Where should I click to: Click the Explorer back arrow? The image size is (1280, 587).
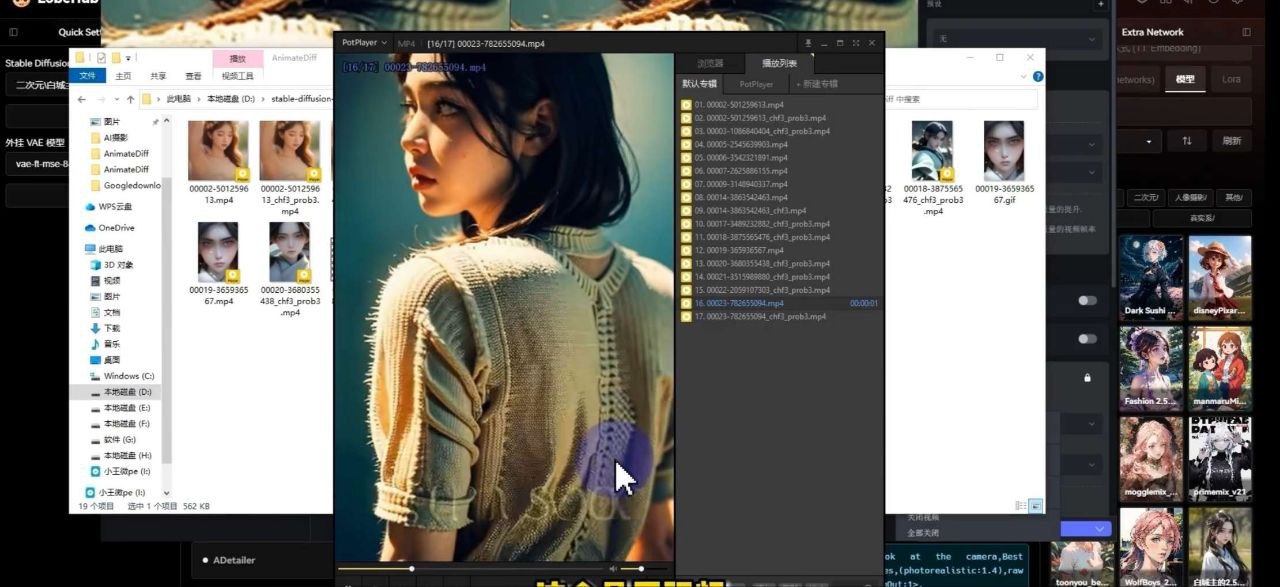81,100
